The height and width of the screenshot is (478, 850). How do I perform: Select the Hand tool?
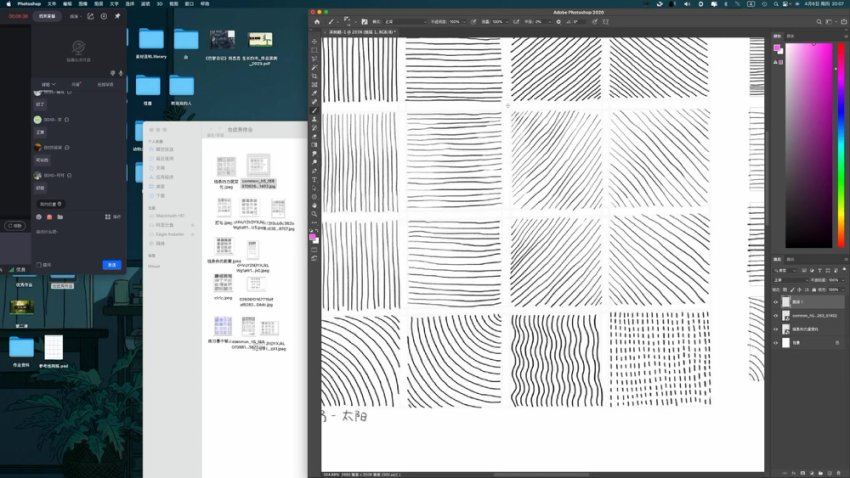pyautogui.click(x=314, y=205)
